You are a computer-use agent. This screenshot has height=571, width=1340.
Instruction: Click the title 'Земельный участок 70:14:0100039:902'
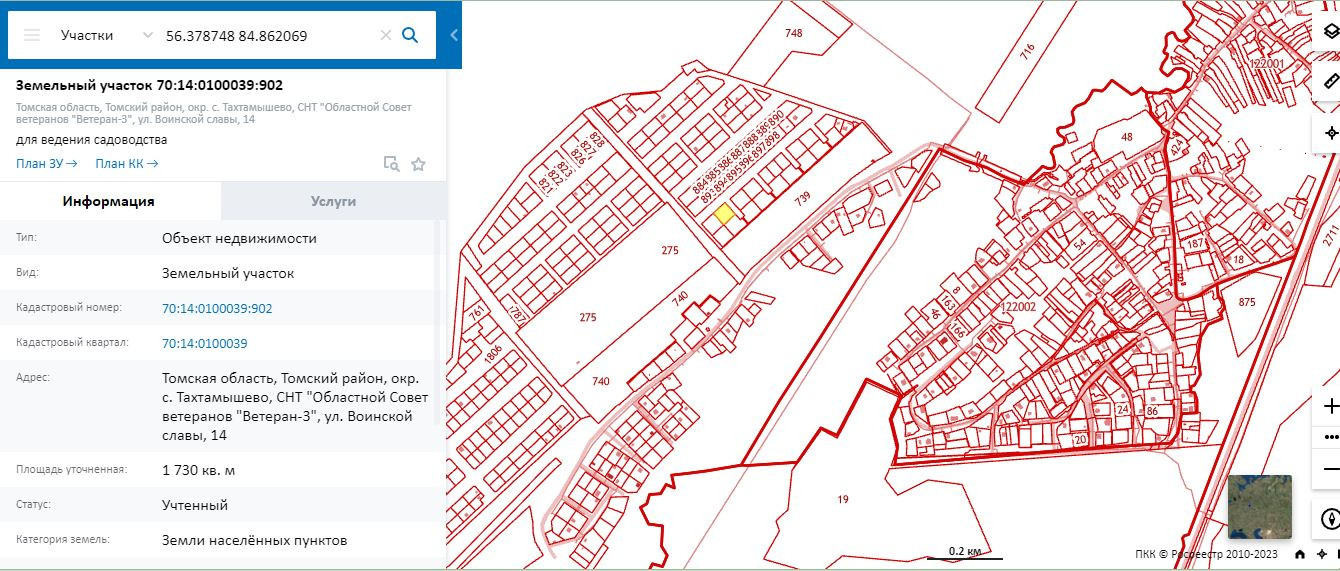click(149, 86)
